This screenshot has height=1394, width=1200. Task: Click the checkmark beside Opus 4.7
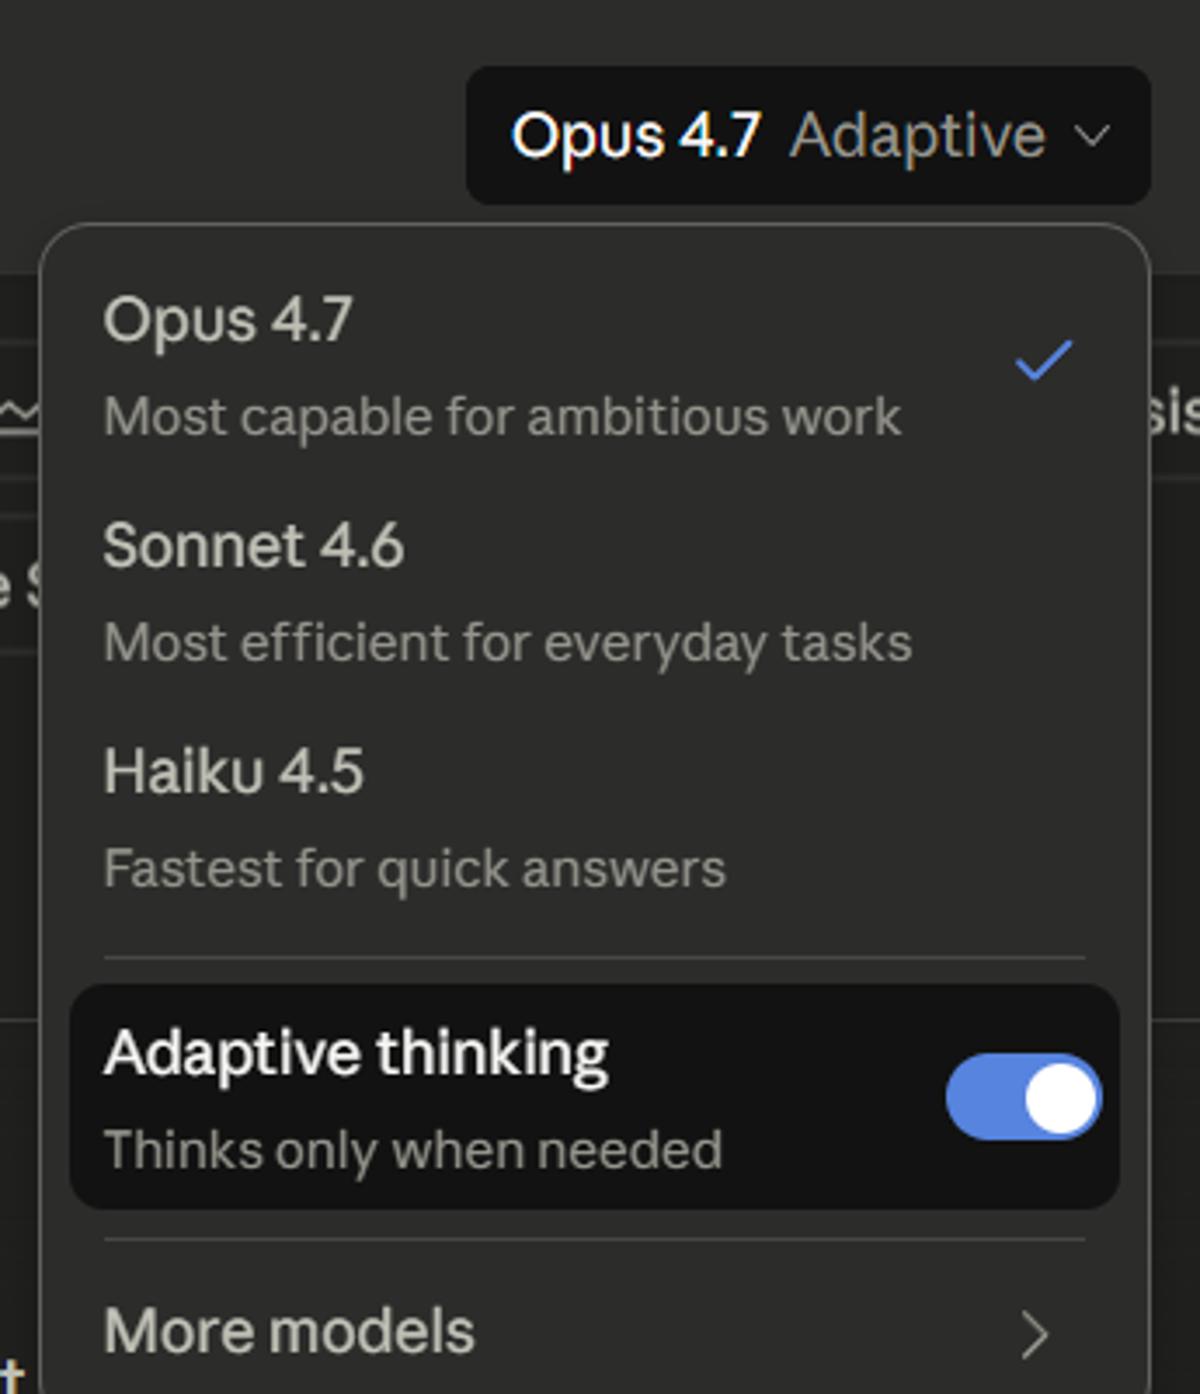(x=1042, y=362)
